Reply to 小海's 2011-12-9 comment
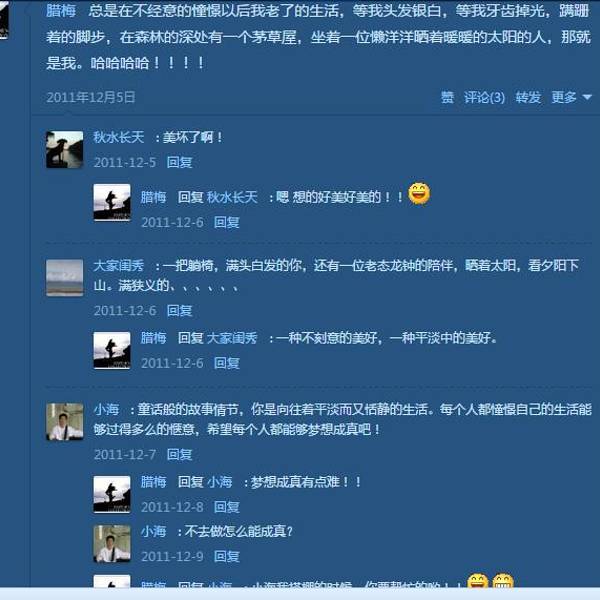600x600 pixels. 227,556
